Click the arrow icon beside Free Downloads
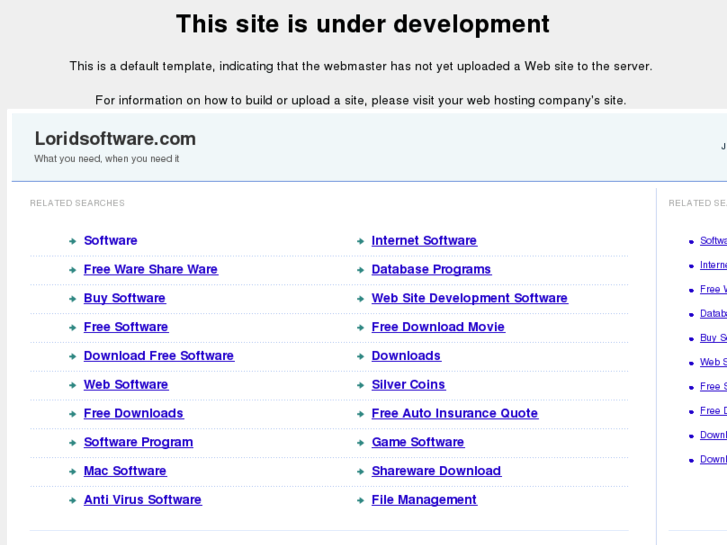This screenshot has width=727, height=545. click(72, 414)
